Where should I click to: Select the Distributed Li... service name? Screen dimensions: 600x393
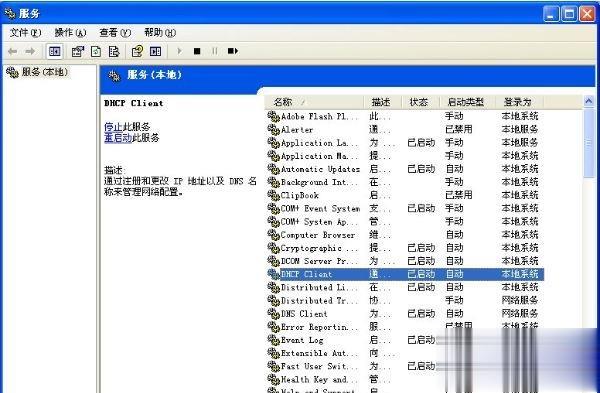pyautogui.click(x=319, y=287)
